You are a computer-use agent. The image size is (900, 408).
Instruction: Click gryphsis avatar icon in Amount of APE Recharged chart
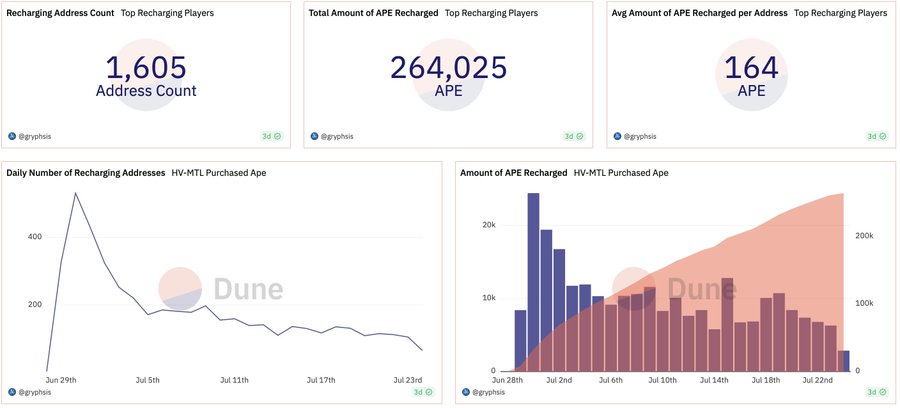tap(466, 393)
